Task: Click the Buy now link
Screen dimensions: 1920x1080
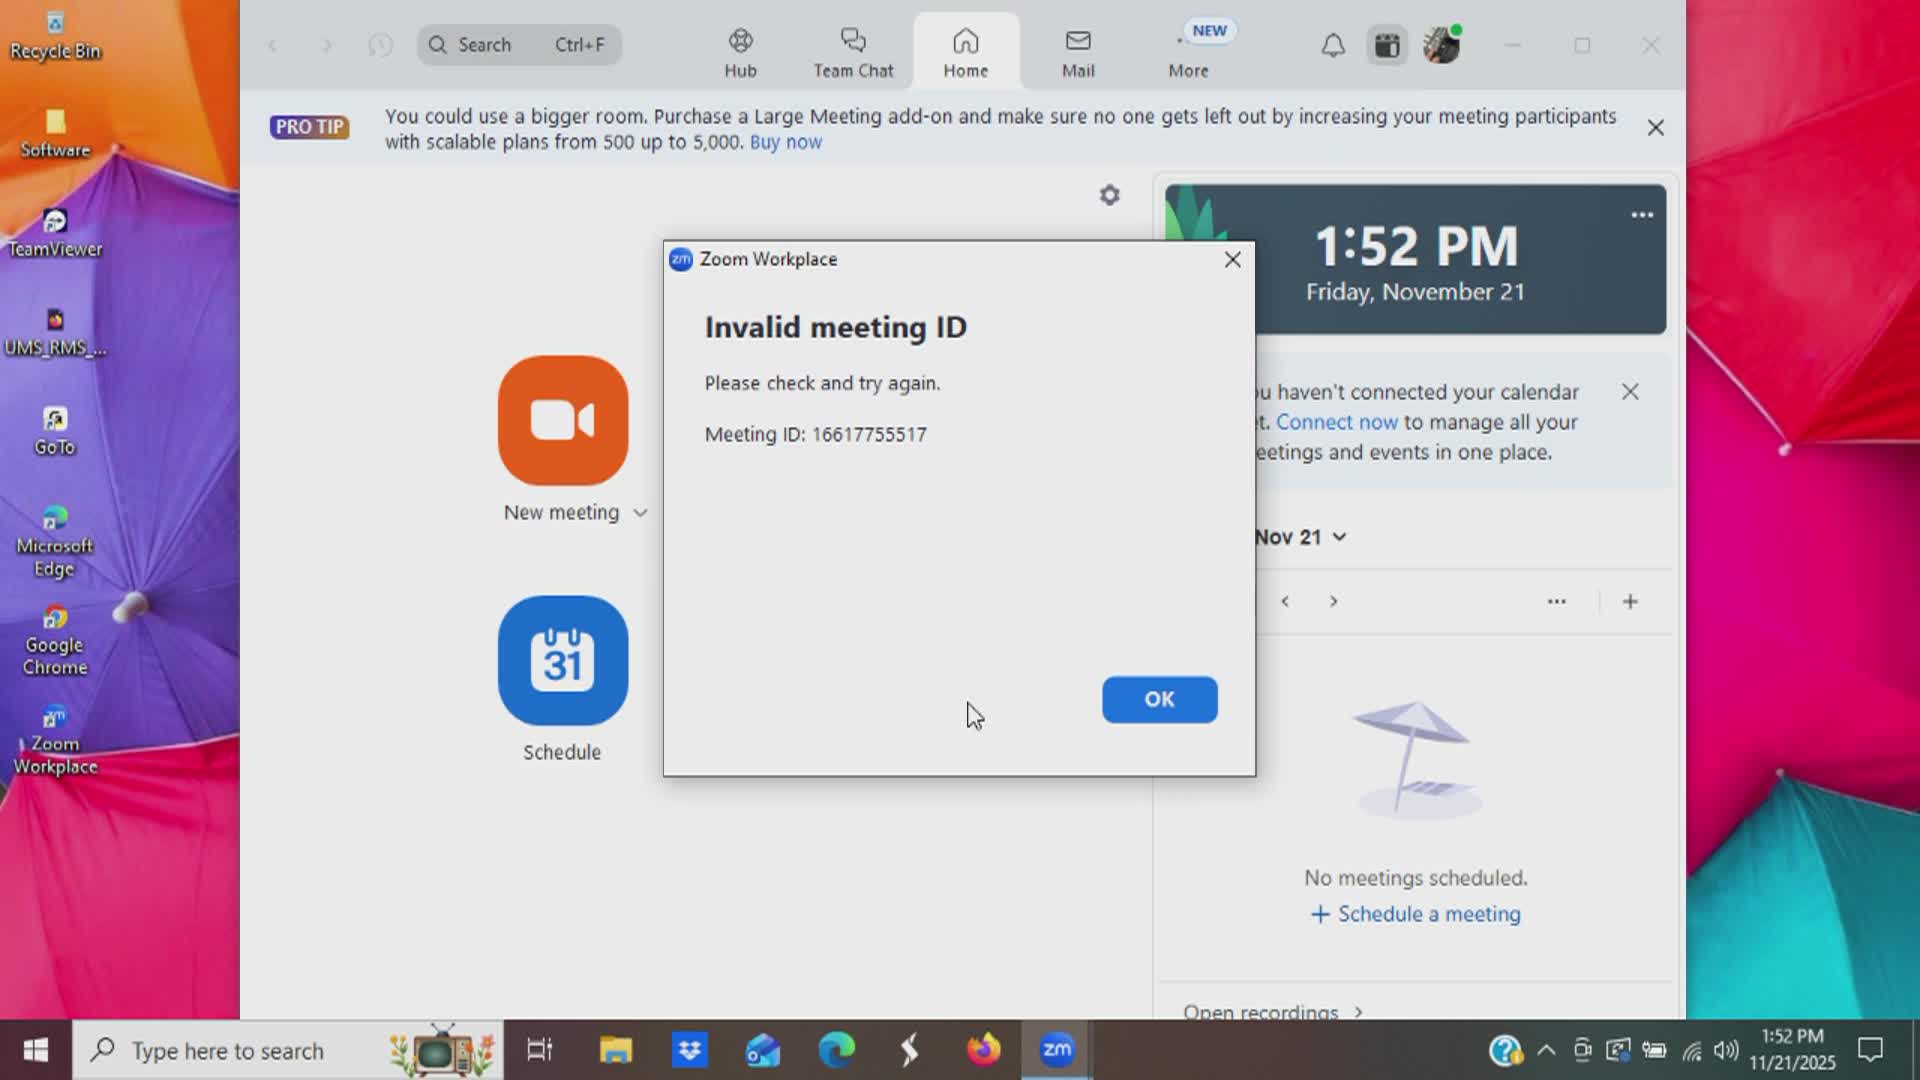Action: (785, 142)
